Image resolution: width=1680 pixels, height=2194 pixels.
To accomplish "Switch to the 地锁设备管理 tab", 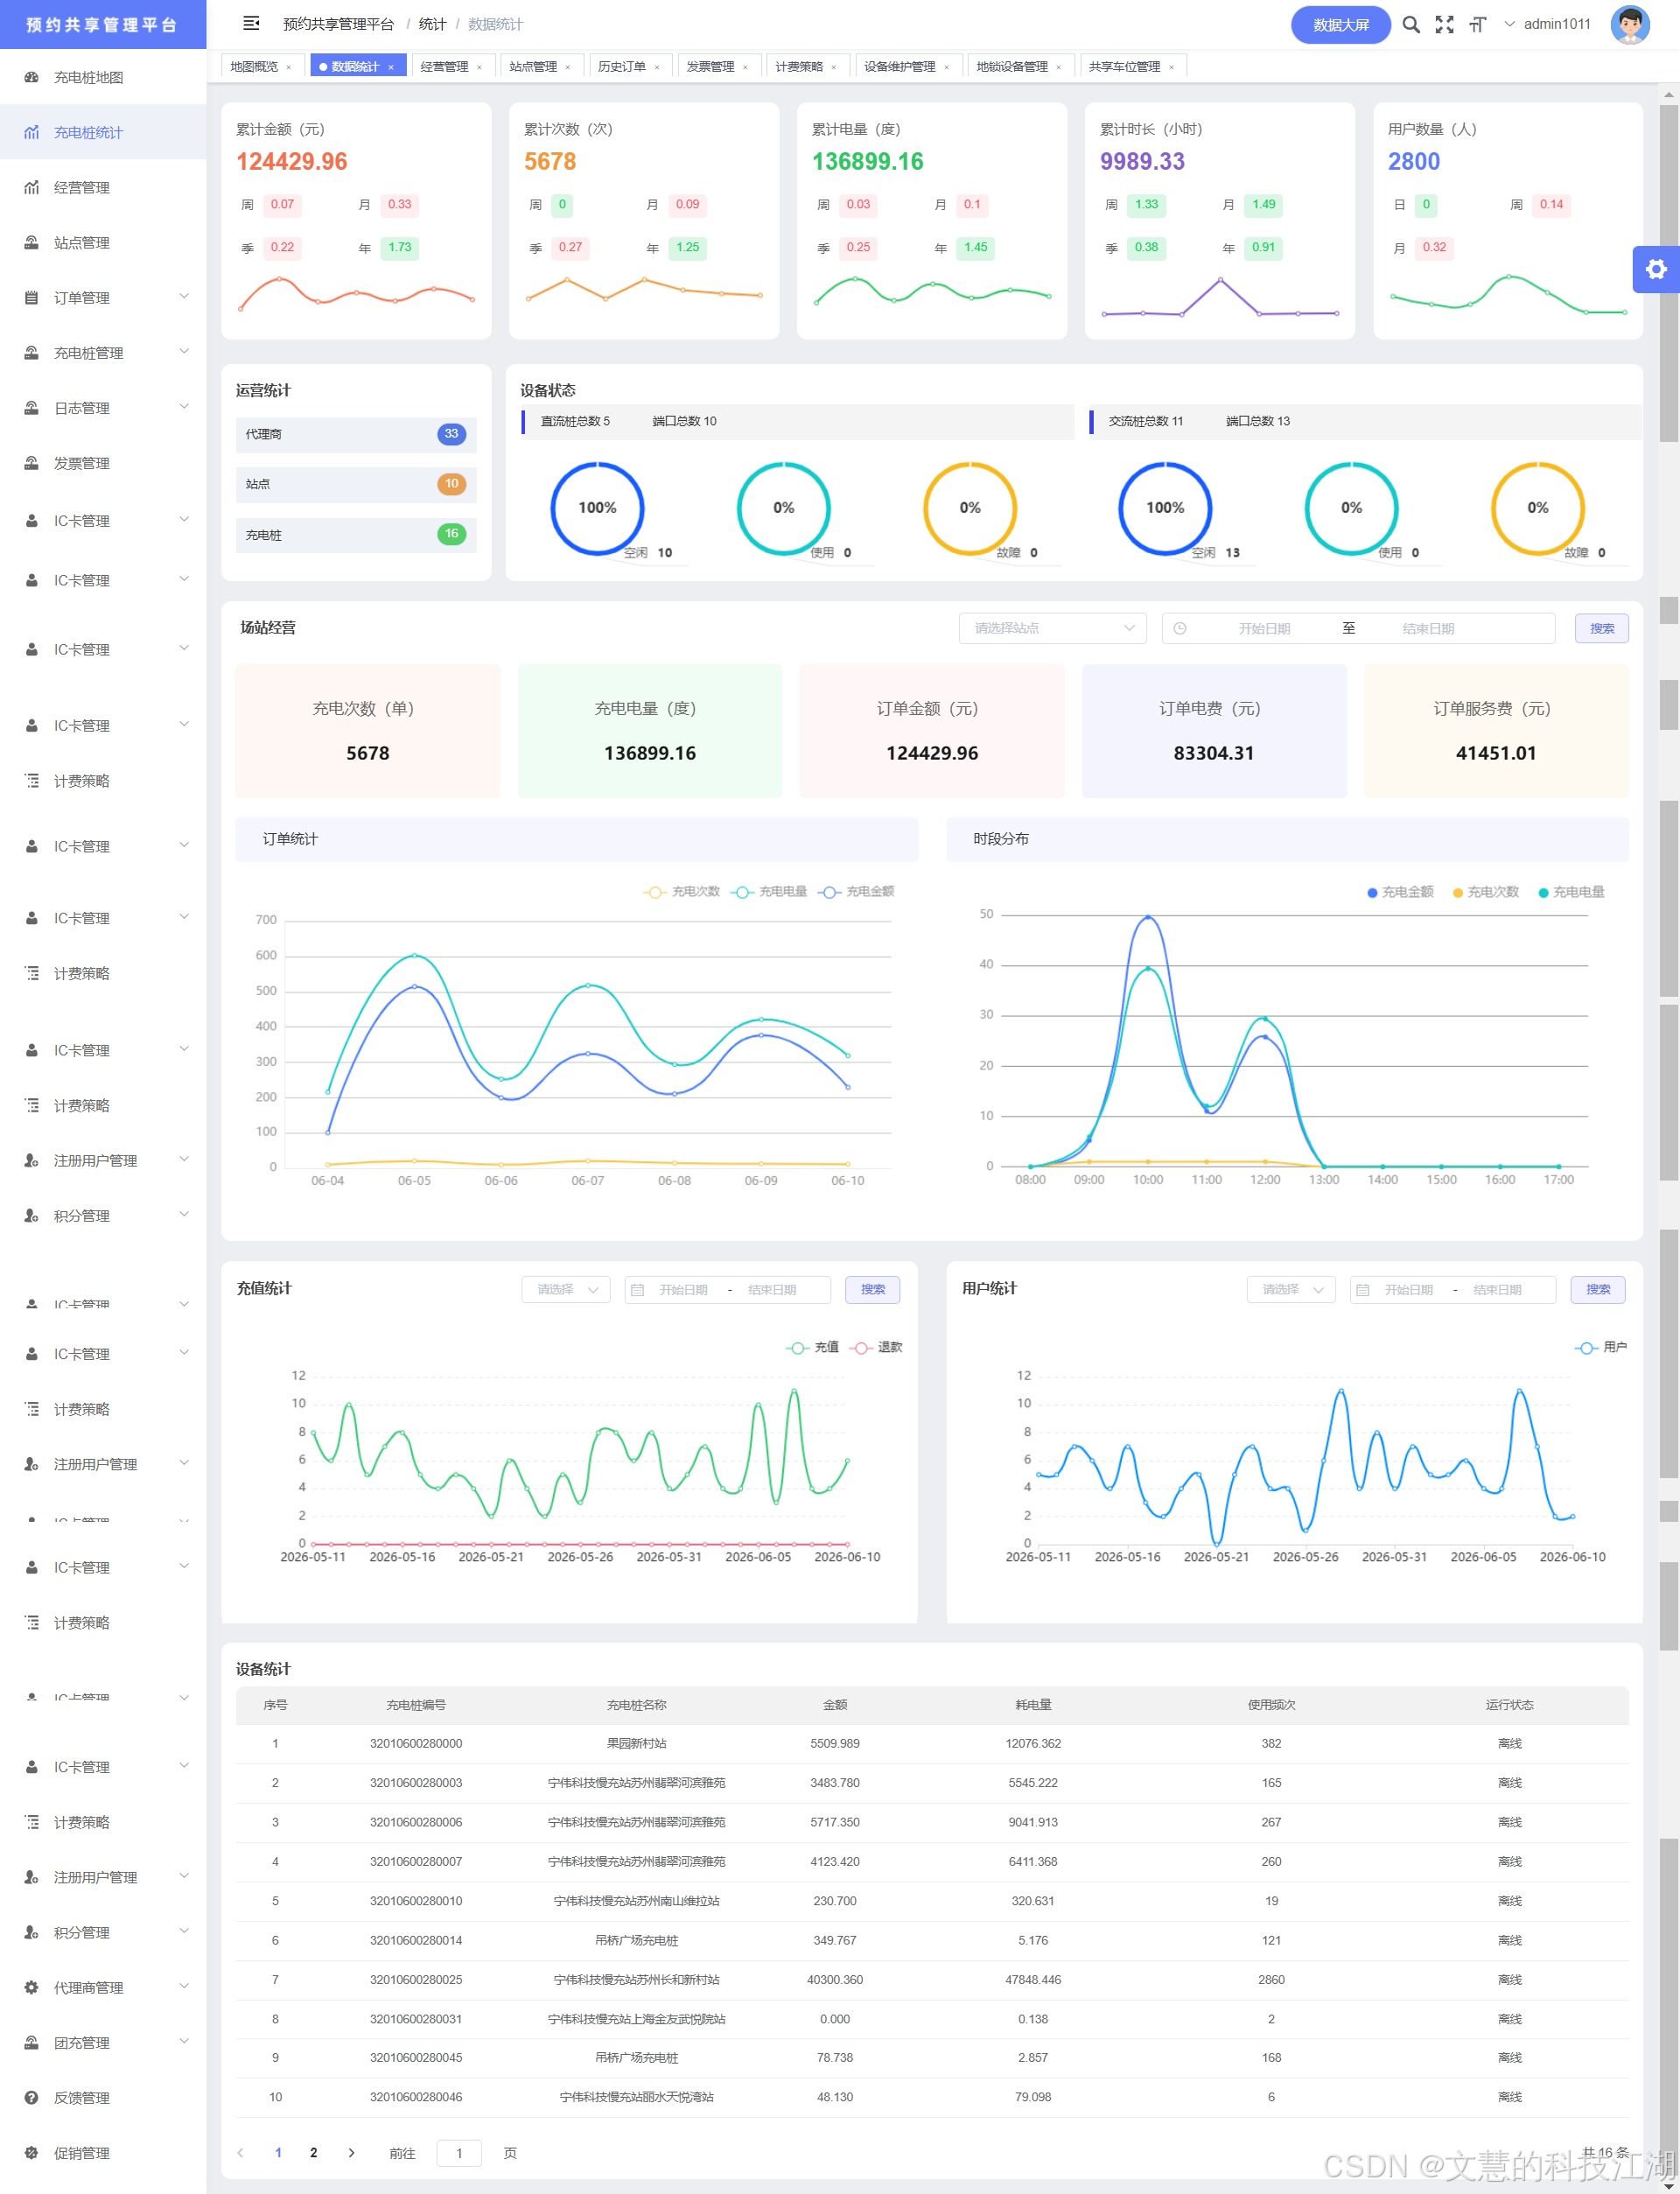I will click(x=1012, y=67).
